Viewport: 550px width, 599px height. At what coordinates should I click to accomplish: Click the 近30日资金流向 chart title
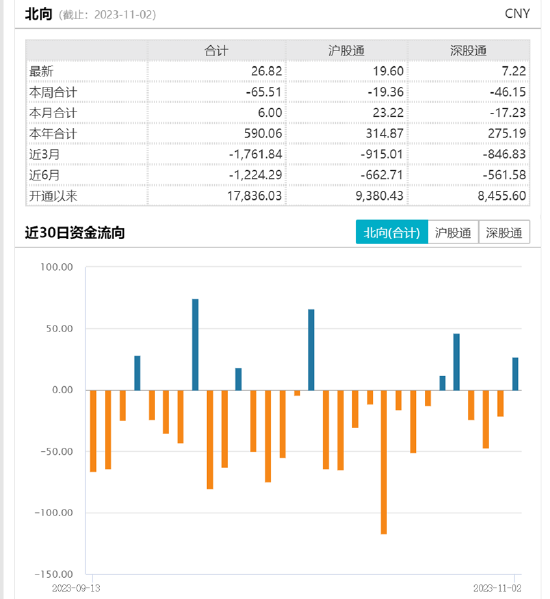tap(75, 232)
